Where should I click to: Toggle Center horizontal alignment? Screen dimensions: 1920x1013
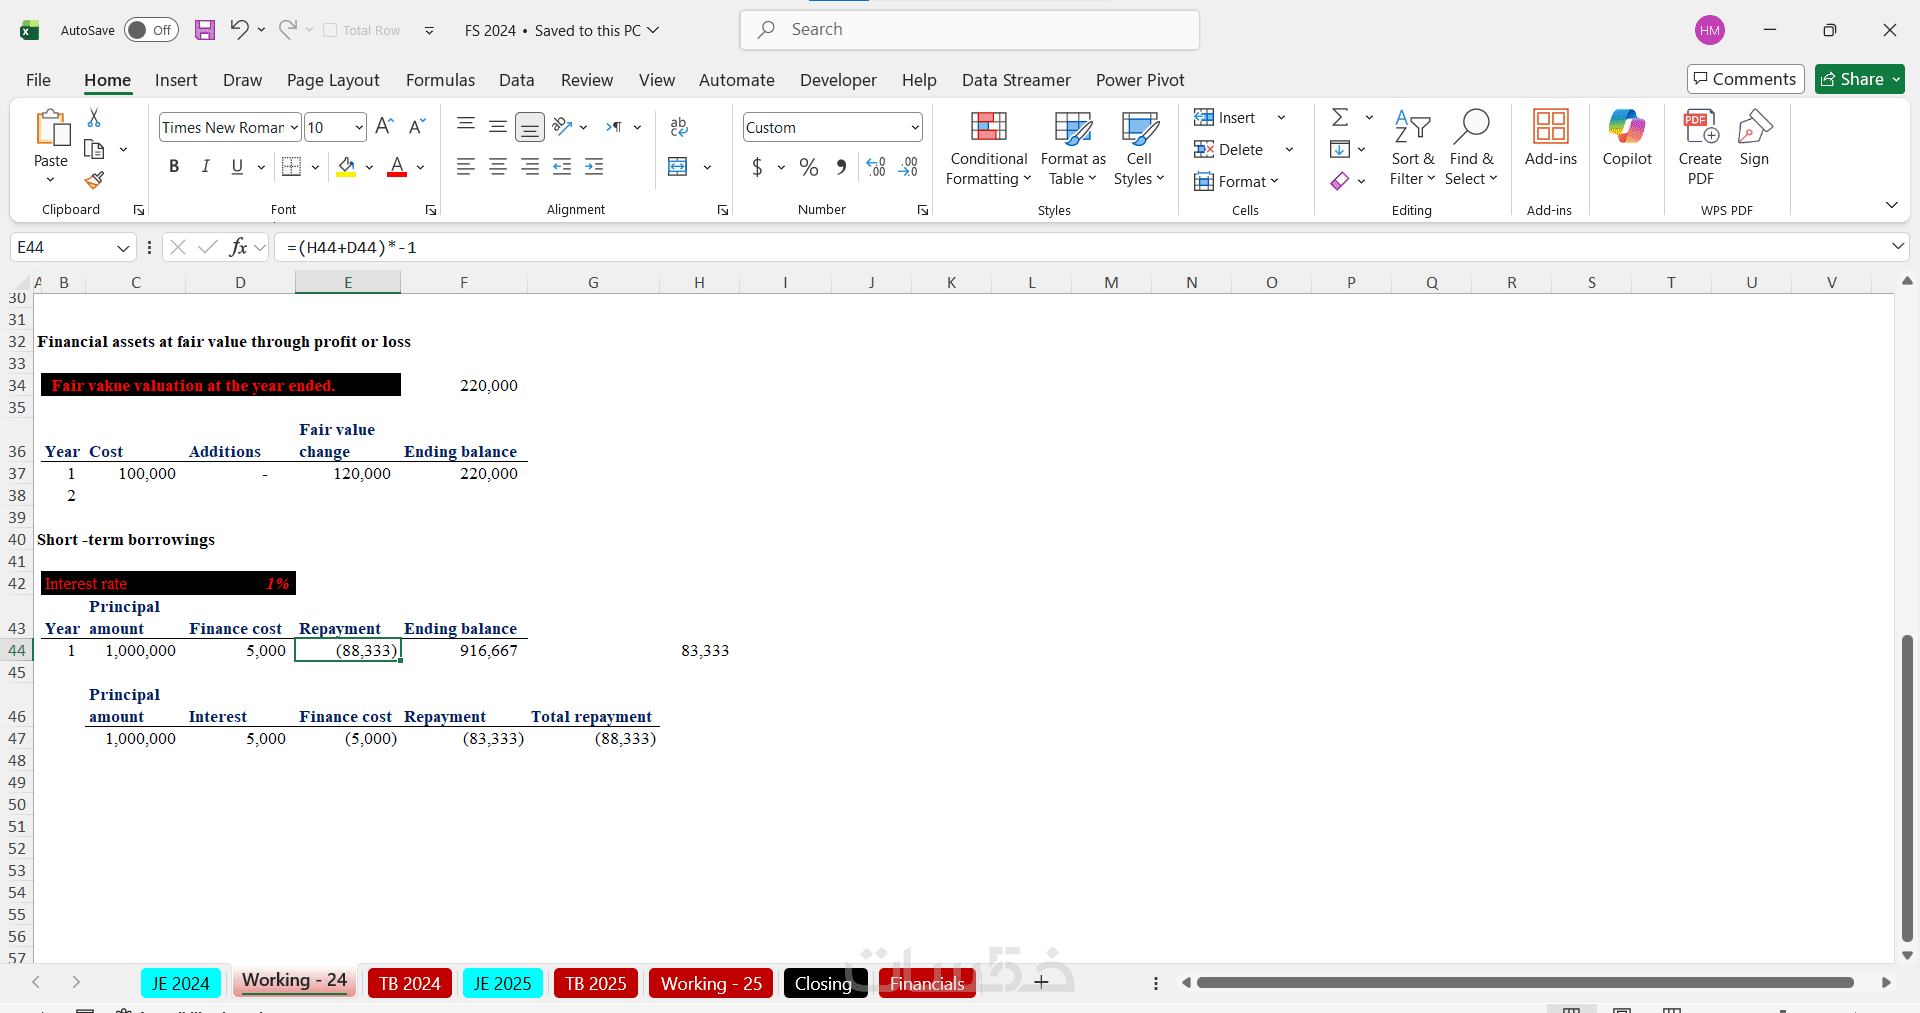pos(498,167)
